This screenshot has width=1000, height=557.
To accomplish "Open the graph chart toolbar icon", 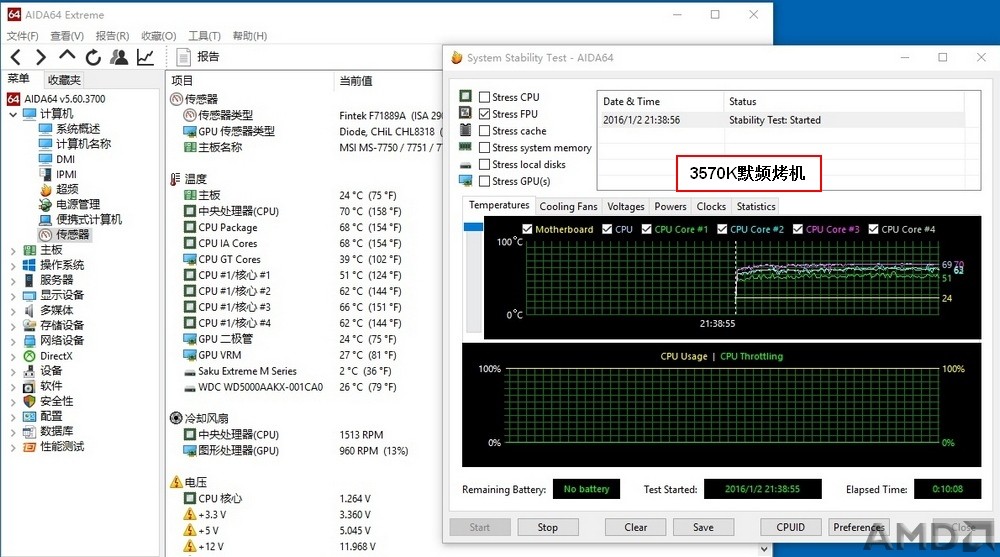I will point(145,57).
